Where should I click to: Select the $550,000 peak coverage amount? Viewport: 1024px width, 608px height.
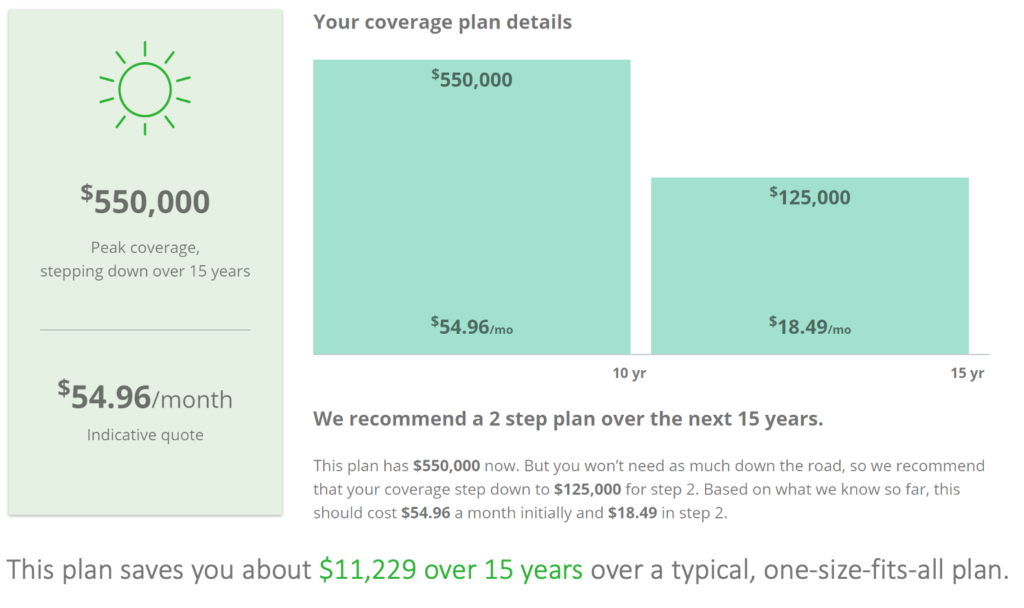pos(145,200)
